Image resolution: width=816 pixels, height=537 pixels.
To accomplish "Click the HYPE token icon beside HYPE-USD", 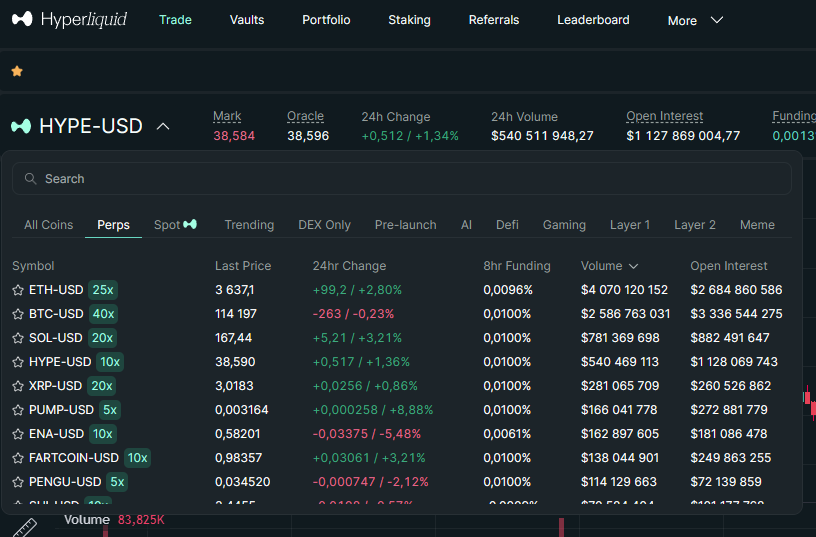I will point(21,126).
